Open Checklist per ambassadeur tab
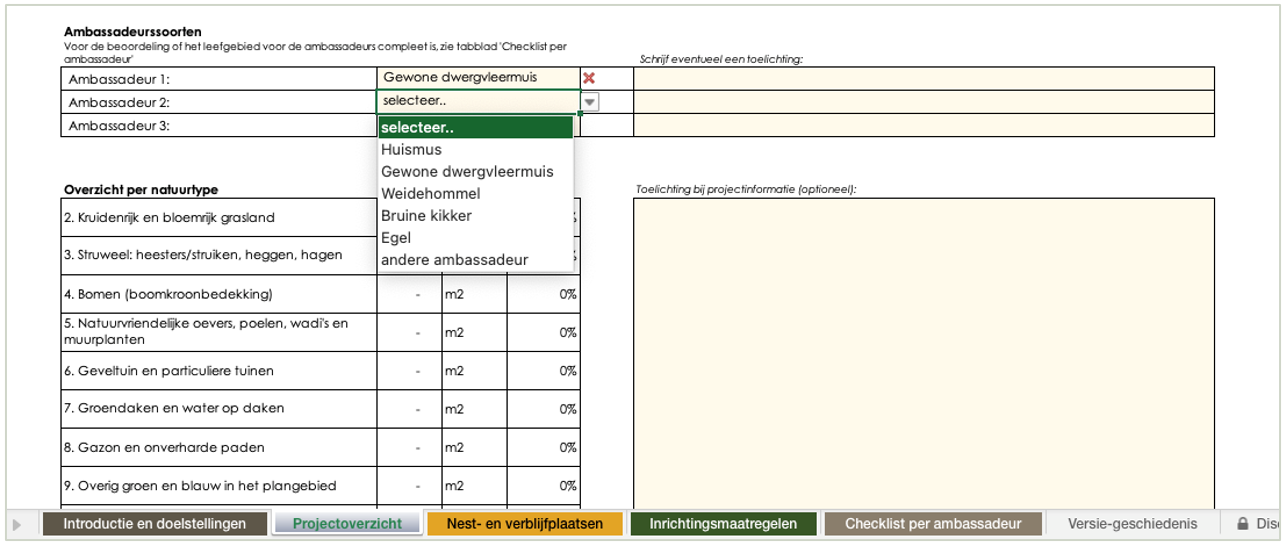The width and height of the screenshot is (1283, 544). tap(932, 524)
